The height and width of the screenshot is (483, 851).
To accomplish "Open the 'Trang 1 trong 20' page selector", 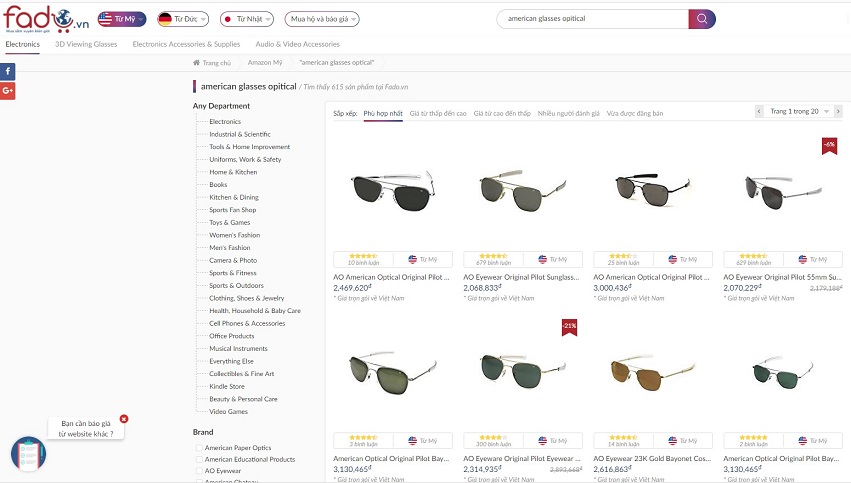I will click(799, 111).
